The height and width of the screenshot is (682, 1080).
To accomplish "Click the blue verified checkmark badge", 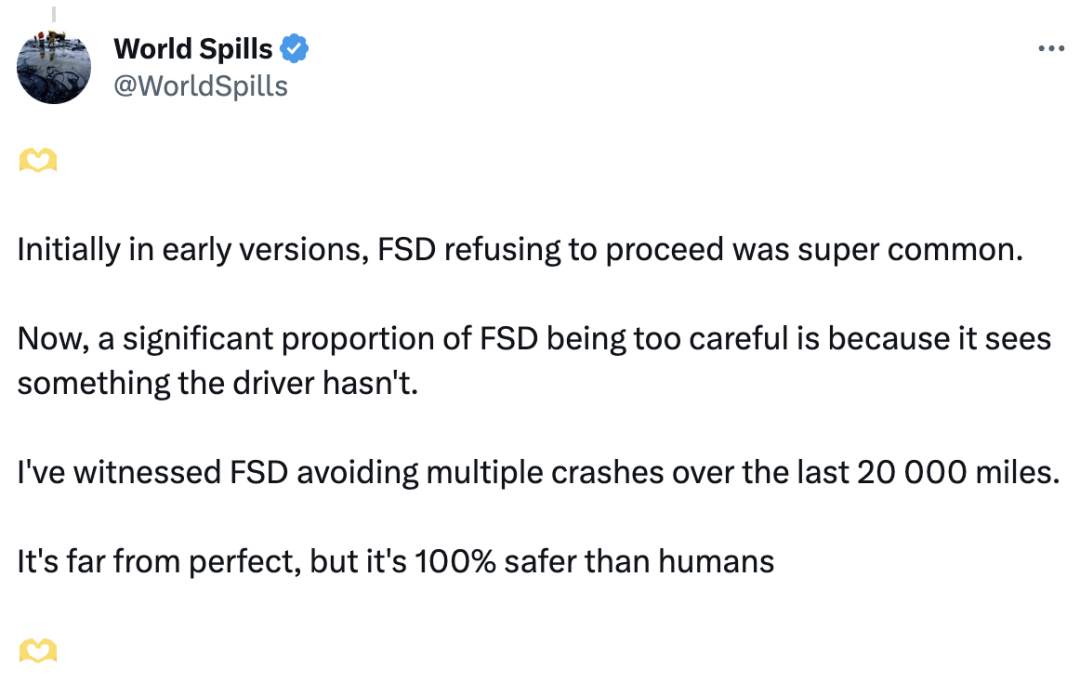I will [x=295, y=49].
